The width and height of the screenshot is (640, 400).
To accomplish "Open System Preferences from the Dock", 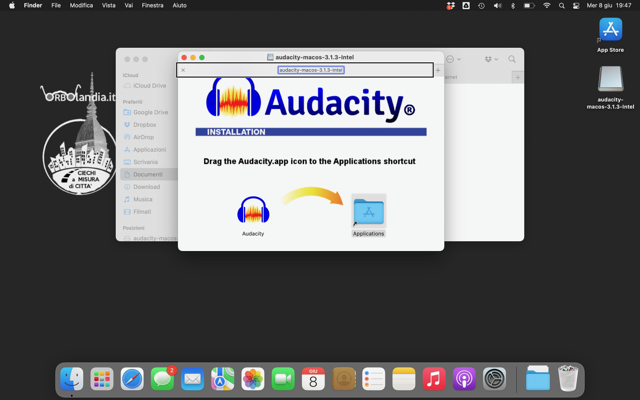I will point(494,379).
